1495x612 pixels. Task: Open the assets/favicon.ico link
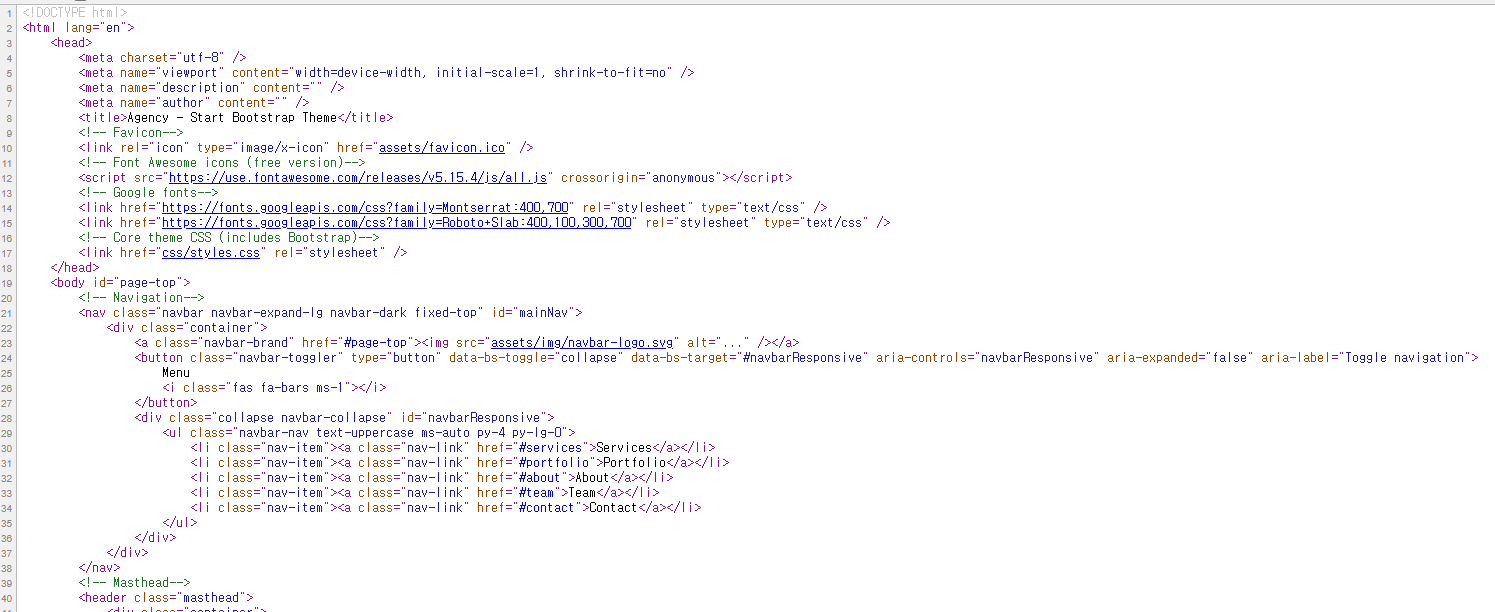[x=443, y=148]
